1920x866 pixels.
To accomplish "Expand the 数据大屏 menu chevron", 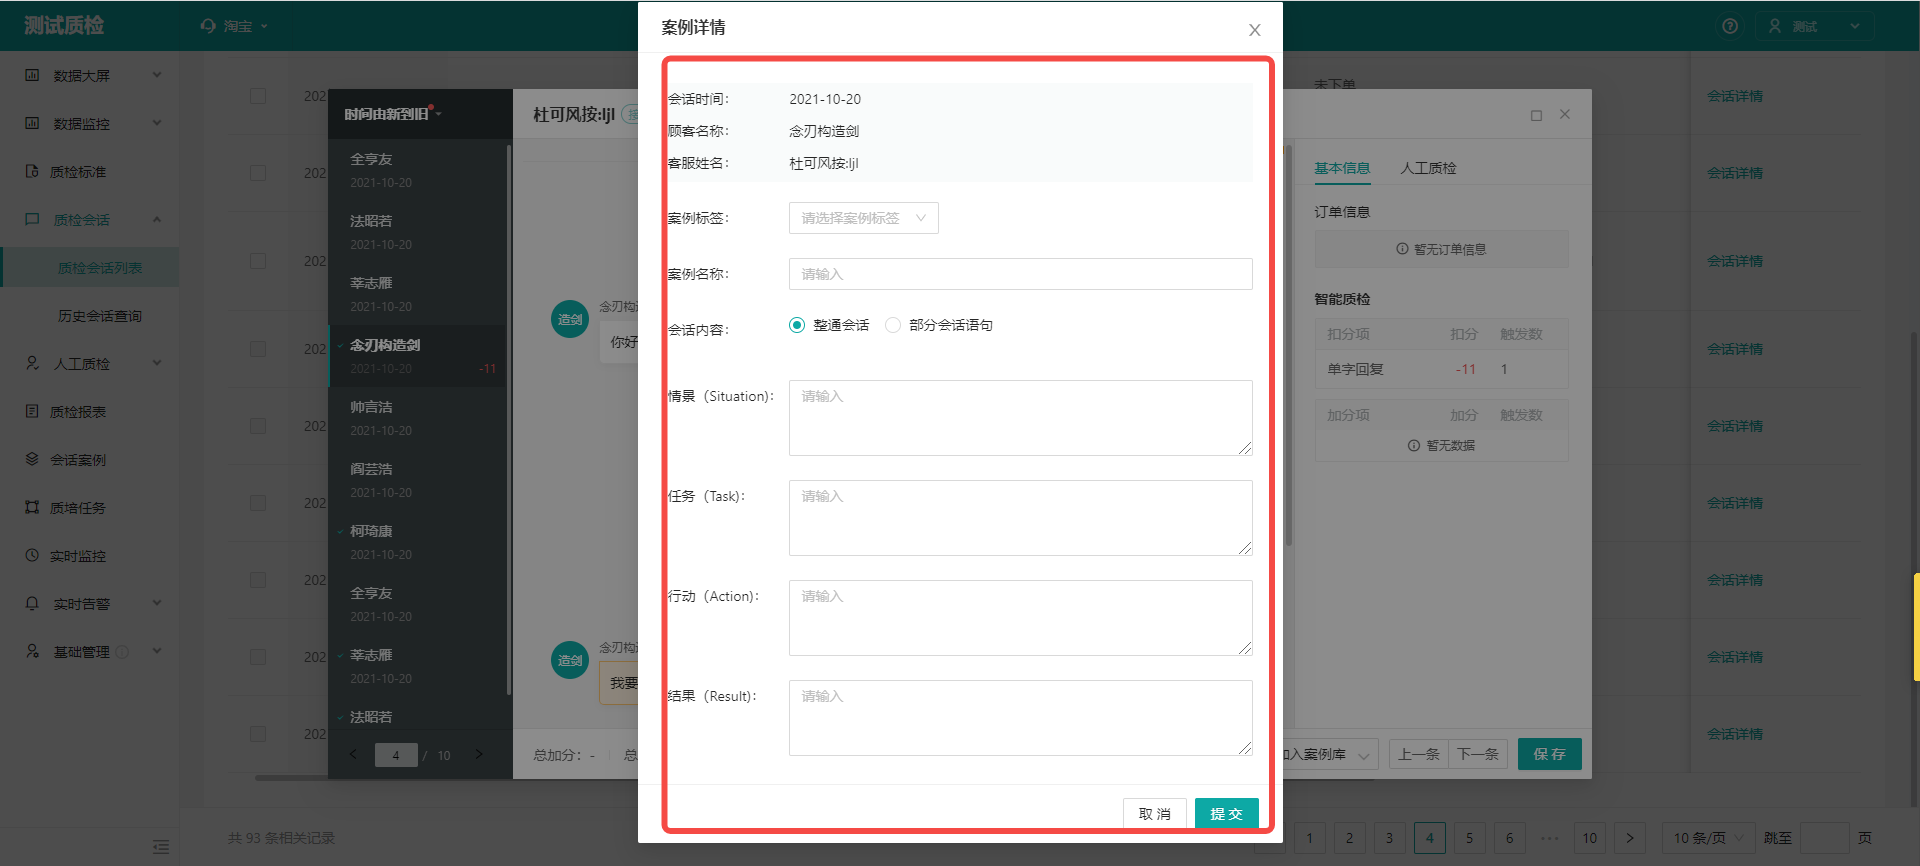I will (157, 75).
